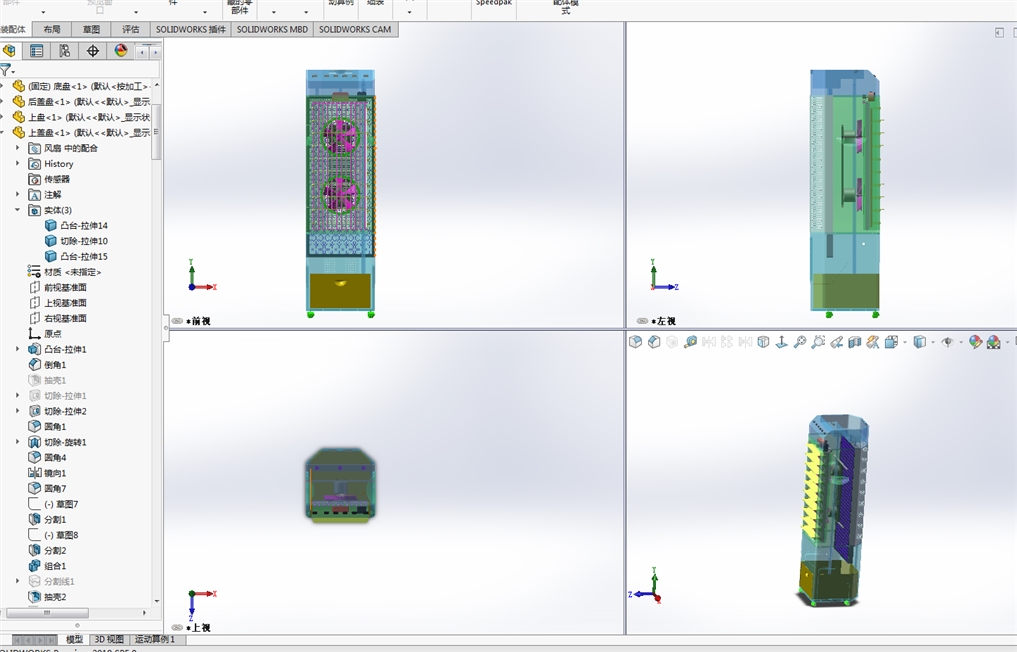Select the 分割1 split feature

pos(47,519)
